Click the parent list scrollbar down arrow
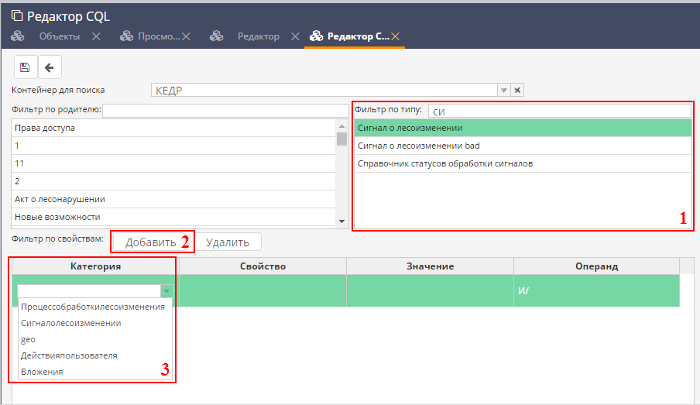The width and height of the screenshot is (700, 405). (x=342, y=221)
